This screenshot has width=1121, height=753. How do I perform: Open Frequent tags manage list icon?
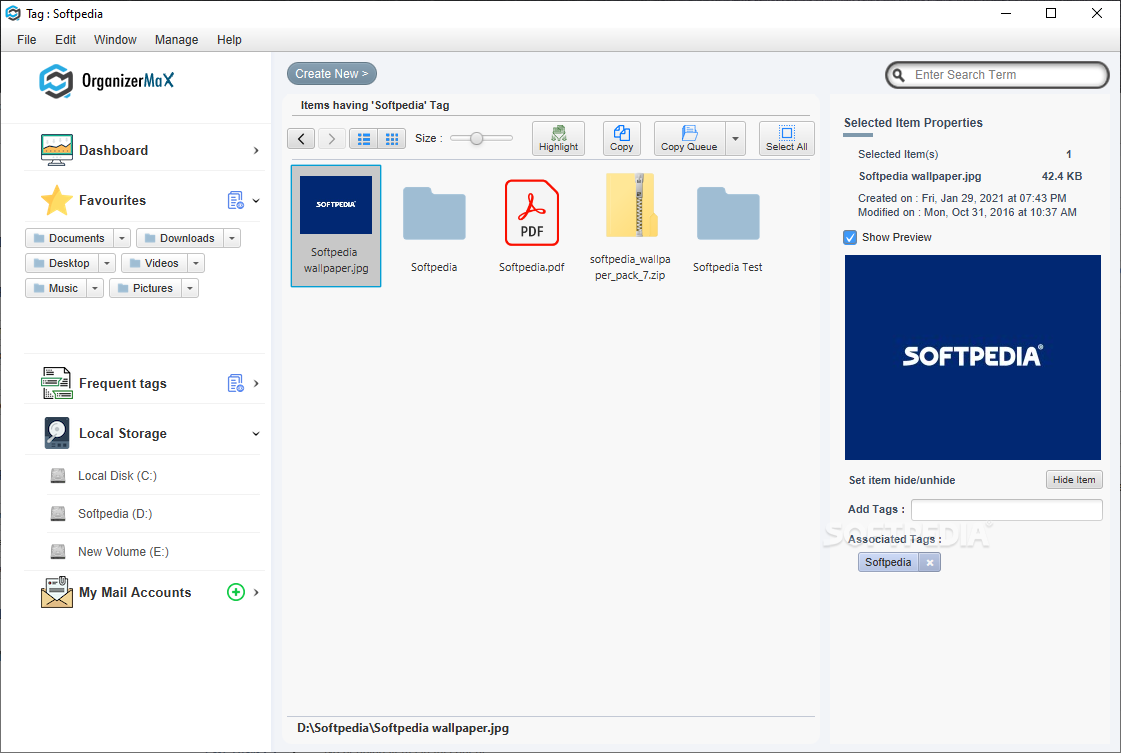point(235,383)
